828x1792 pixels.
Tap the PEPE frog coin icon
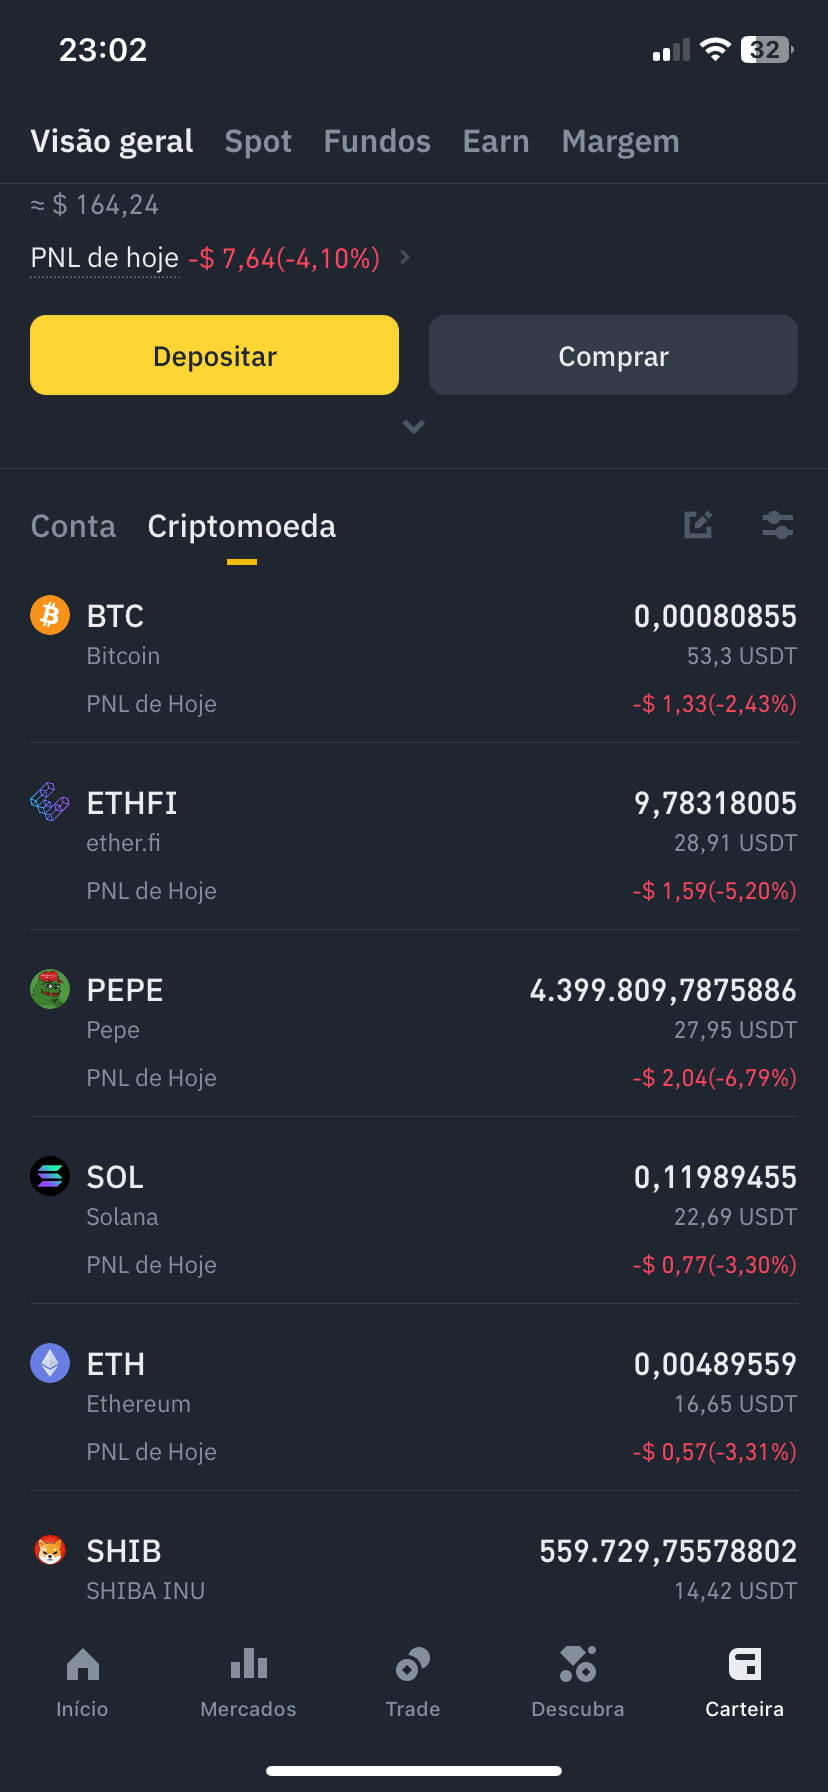(x=50, y=989)
